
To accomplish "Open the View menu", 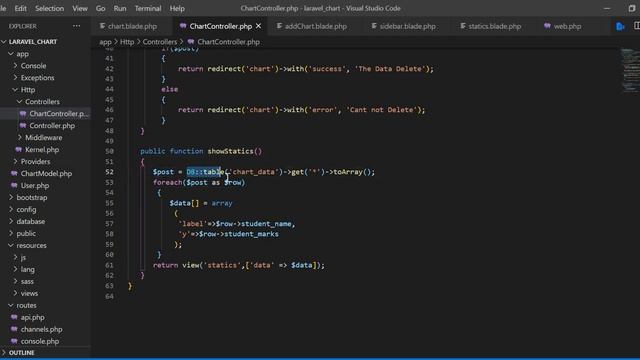I will [80, 8].
